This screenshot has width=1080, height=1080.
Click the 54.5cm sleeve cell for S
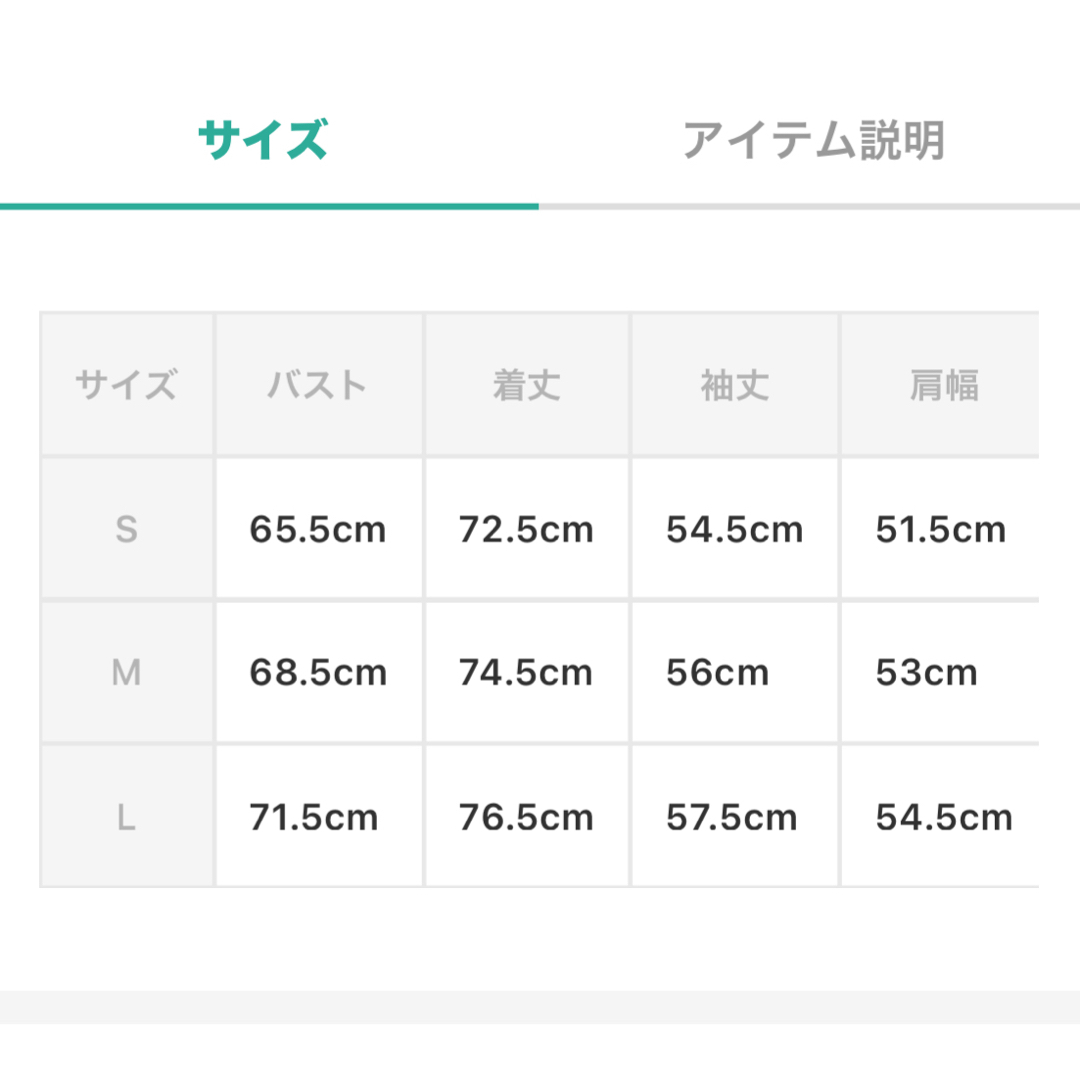[735, 529]
